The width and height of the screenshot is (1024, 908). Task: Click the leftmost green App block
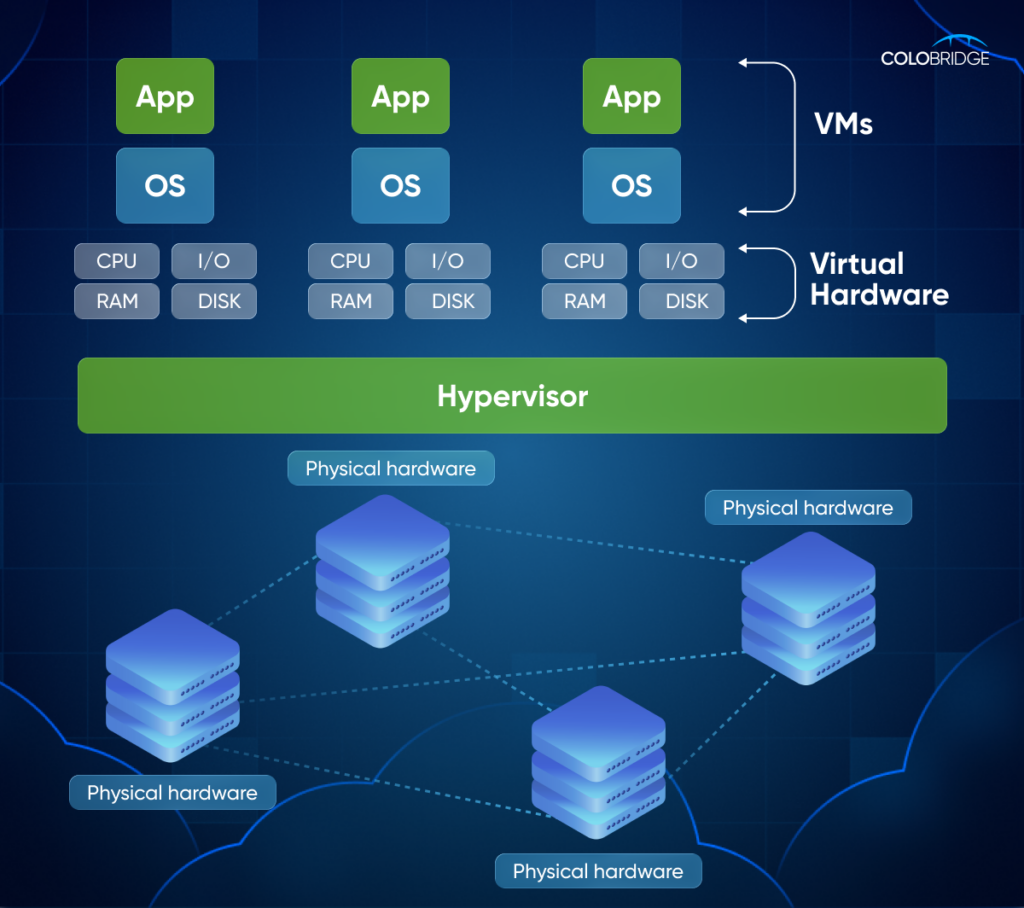click(x=165, y=96)
